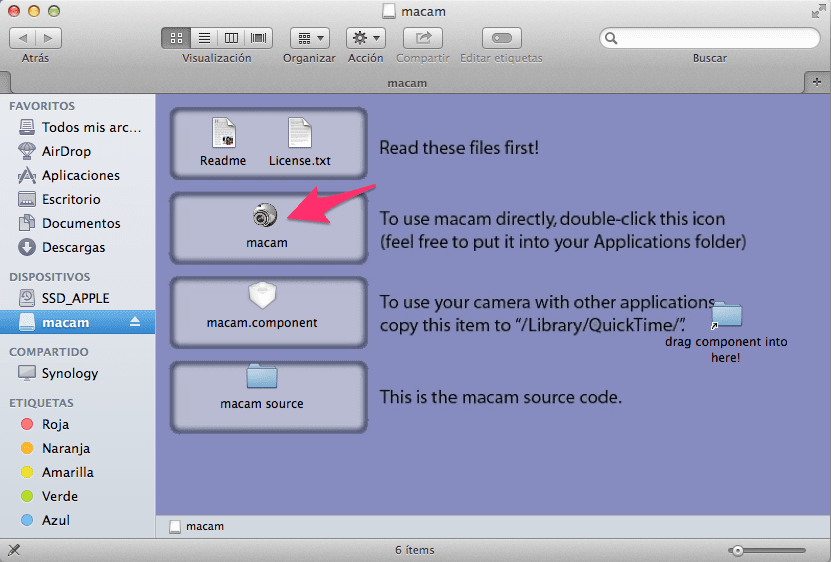Viewport: 831px width, 562px height.
Task: Select the License.txt document icon
Action: pos(299,133)
